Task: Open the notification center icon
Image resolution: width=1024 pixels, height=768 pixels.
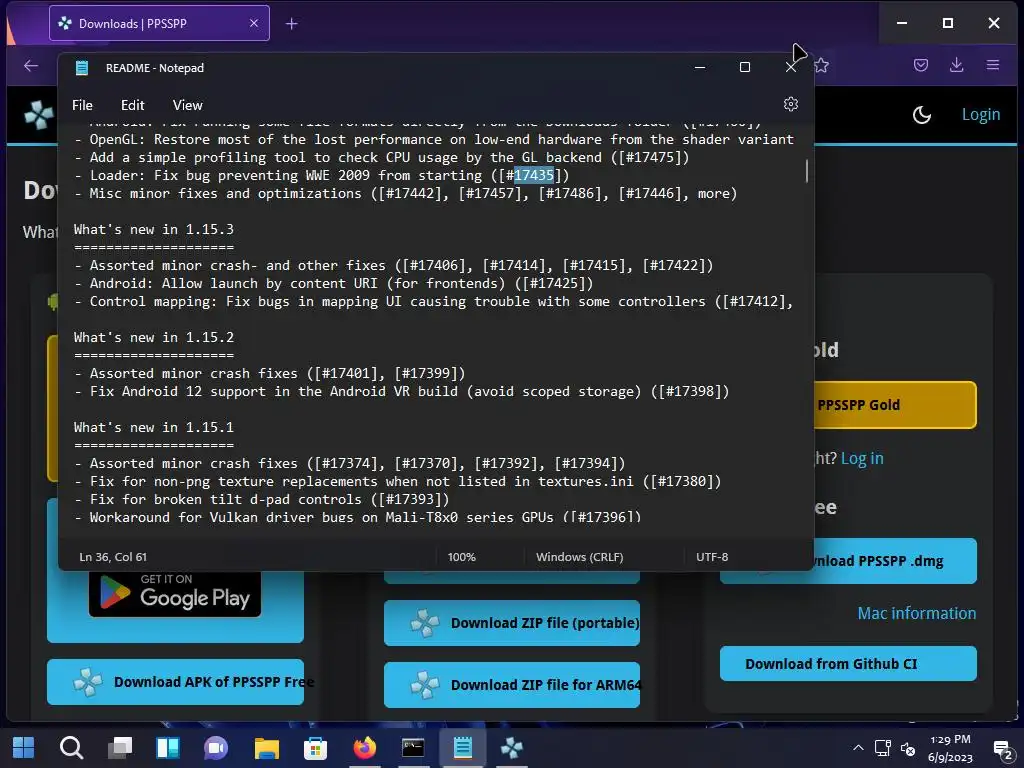Action: (1002, 749)
